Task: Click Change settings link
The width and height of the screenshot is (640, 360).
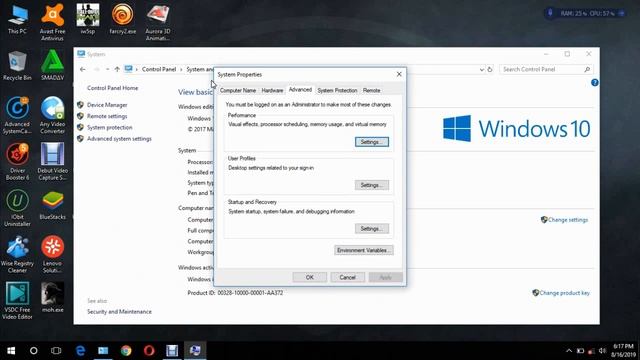Action: tap(568, 220)
